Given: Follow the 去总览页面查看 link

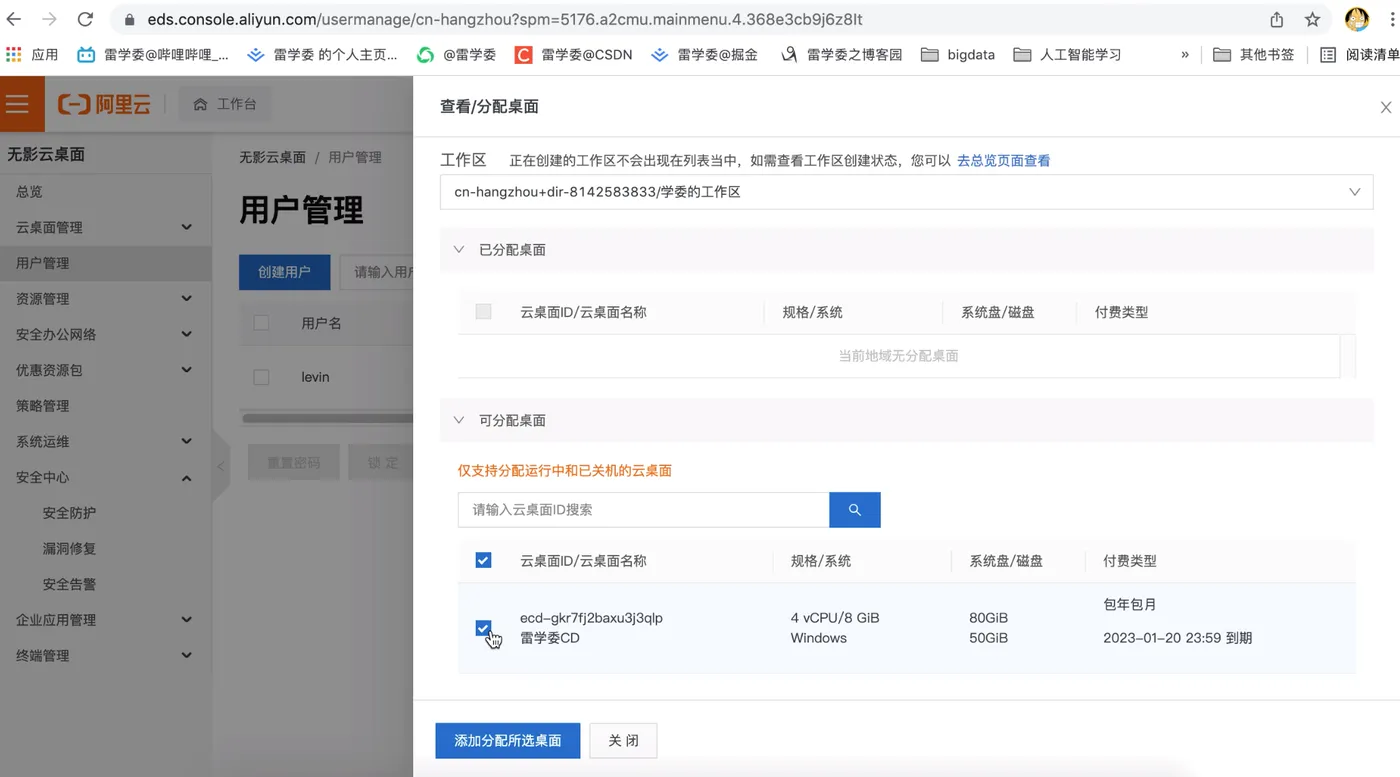Looking at the screenshot, I should tap(1003, 160).
